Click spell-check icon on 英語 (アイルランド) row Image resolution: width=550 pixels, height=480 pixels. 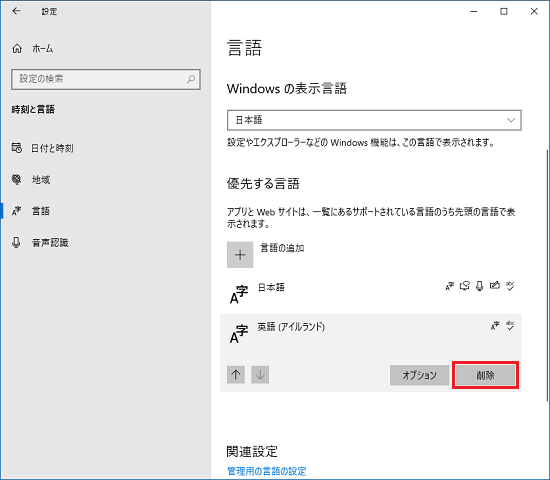pos(510,326)
